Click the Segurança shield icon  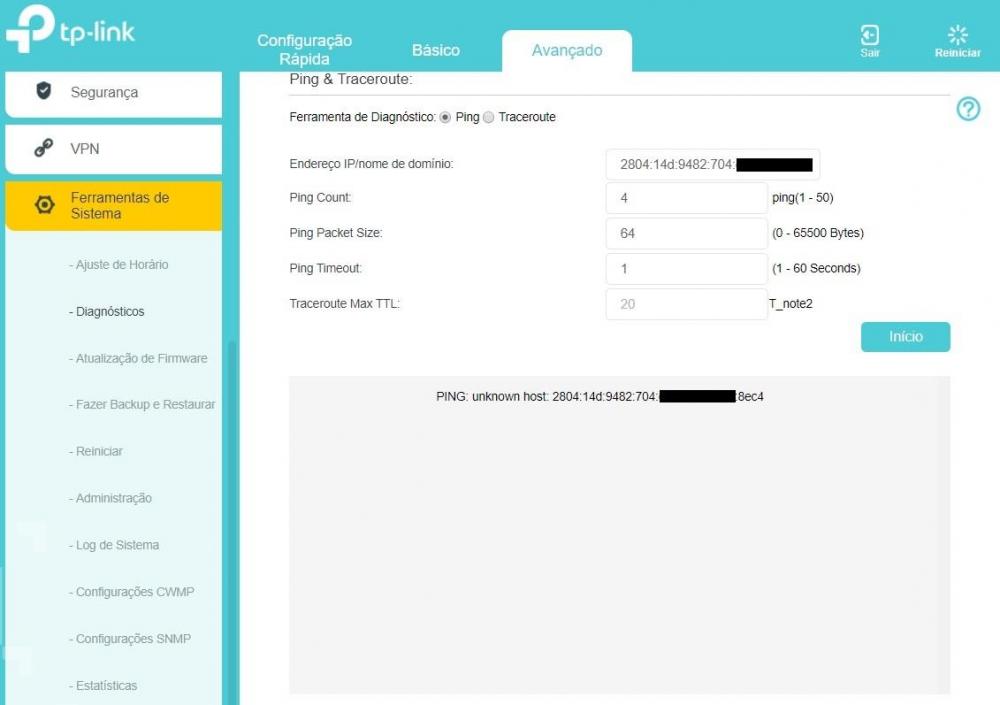(x=44, y=92)
